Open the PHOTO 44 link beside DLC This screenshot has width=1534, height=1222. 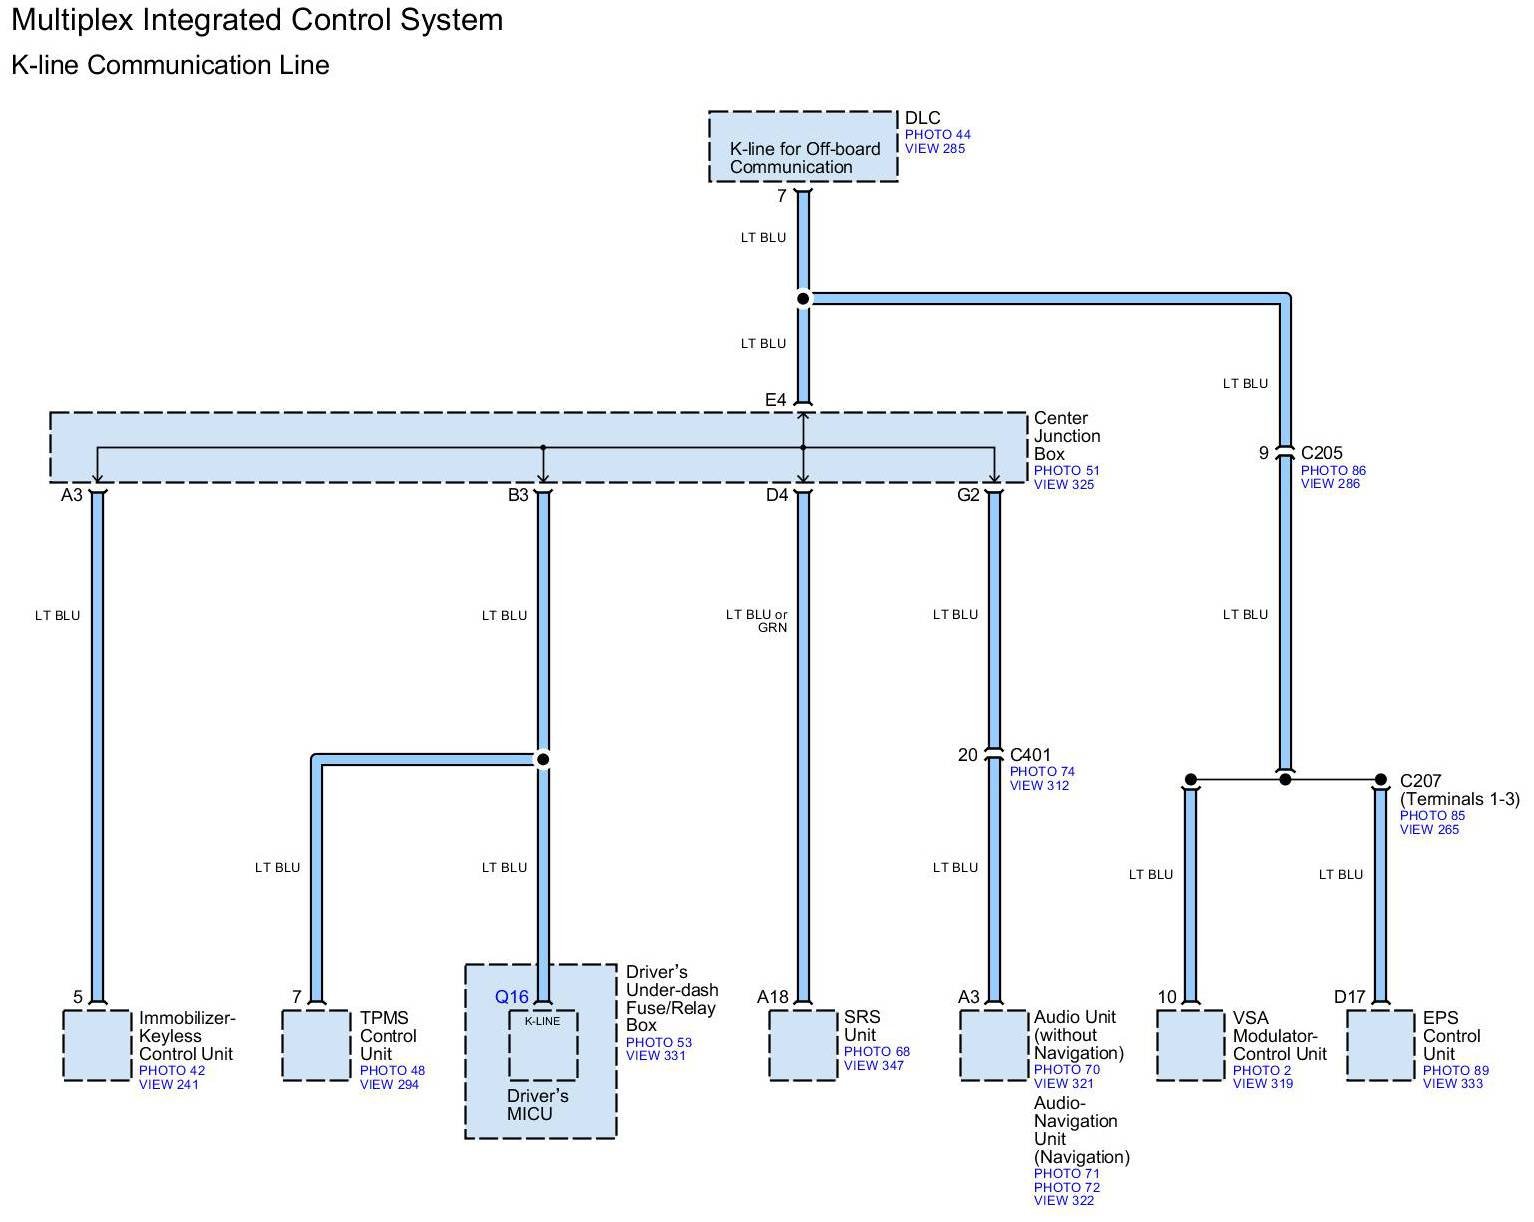pyautogui.click(x=937, y=135)
